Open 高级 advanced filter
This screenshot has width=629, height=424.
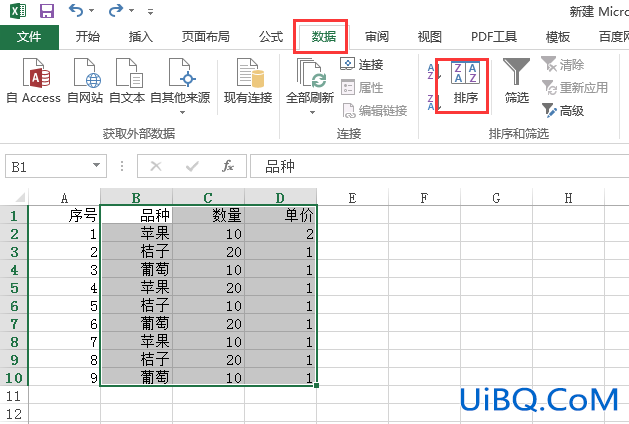tap(563, 110)
